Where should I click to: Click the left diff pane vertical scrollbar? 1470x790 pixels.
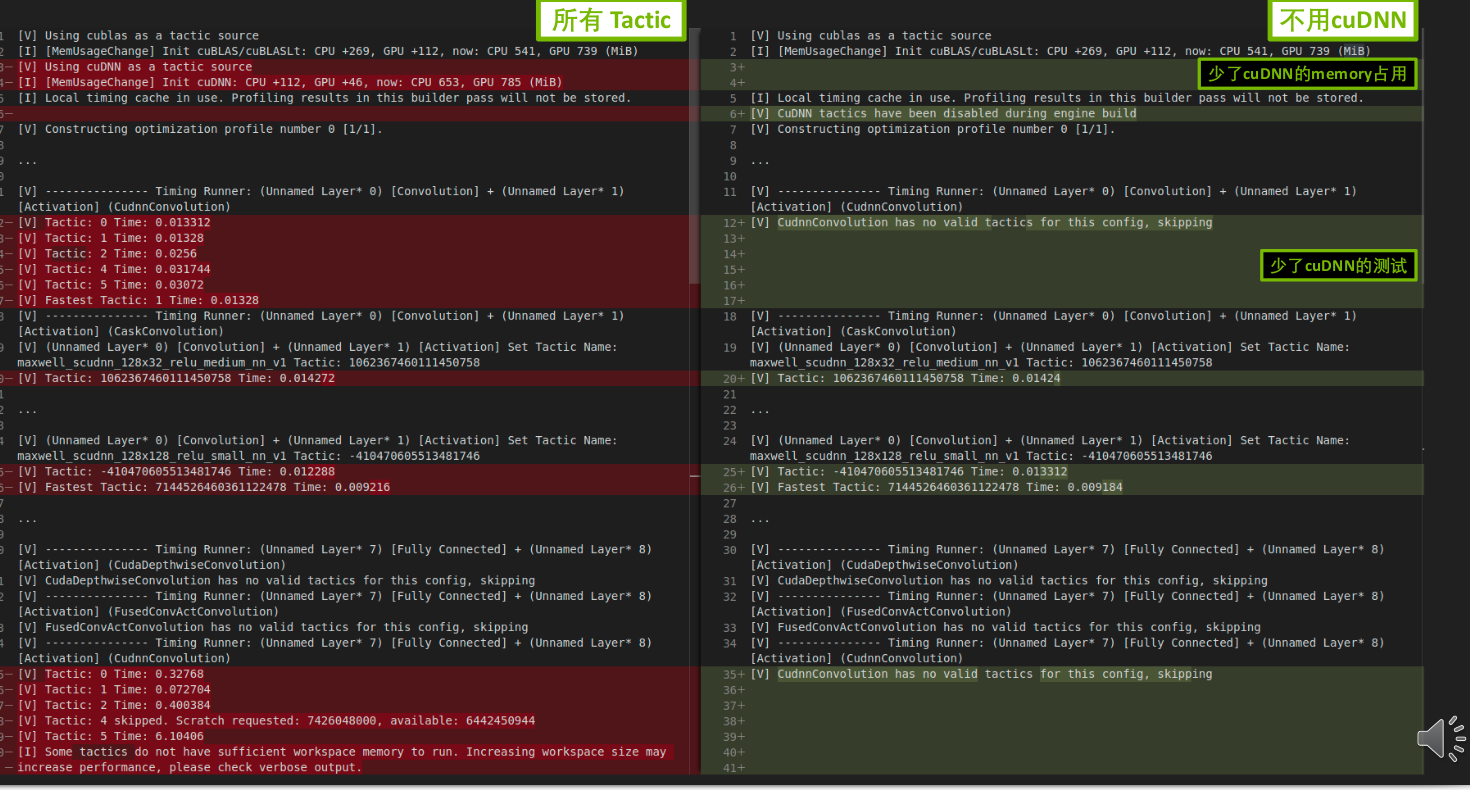pyautogui.click(x=695, y=150)
